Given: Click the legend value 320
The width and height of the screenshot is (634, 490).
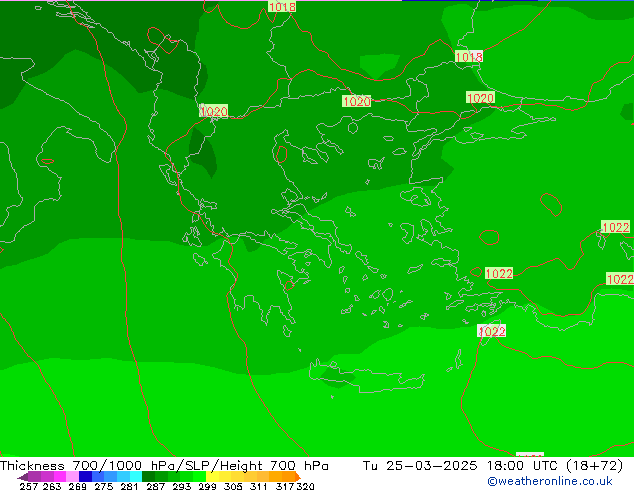Looking at the screenshot, I should click(305, 486).
